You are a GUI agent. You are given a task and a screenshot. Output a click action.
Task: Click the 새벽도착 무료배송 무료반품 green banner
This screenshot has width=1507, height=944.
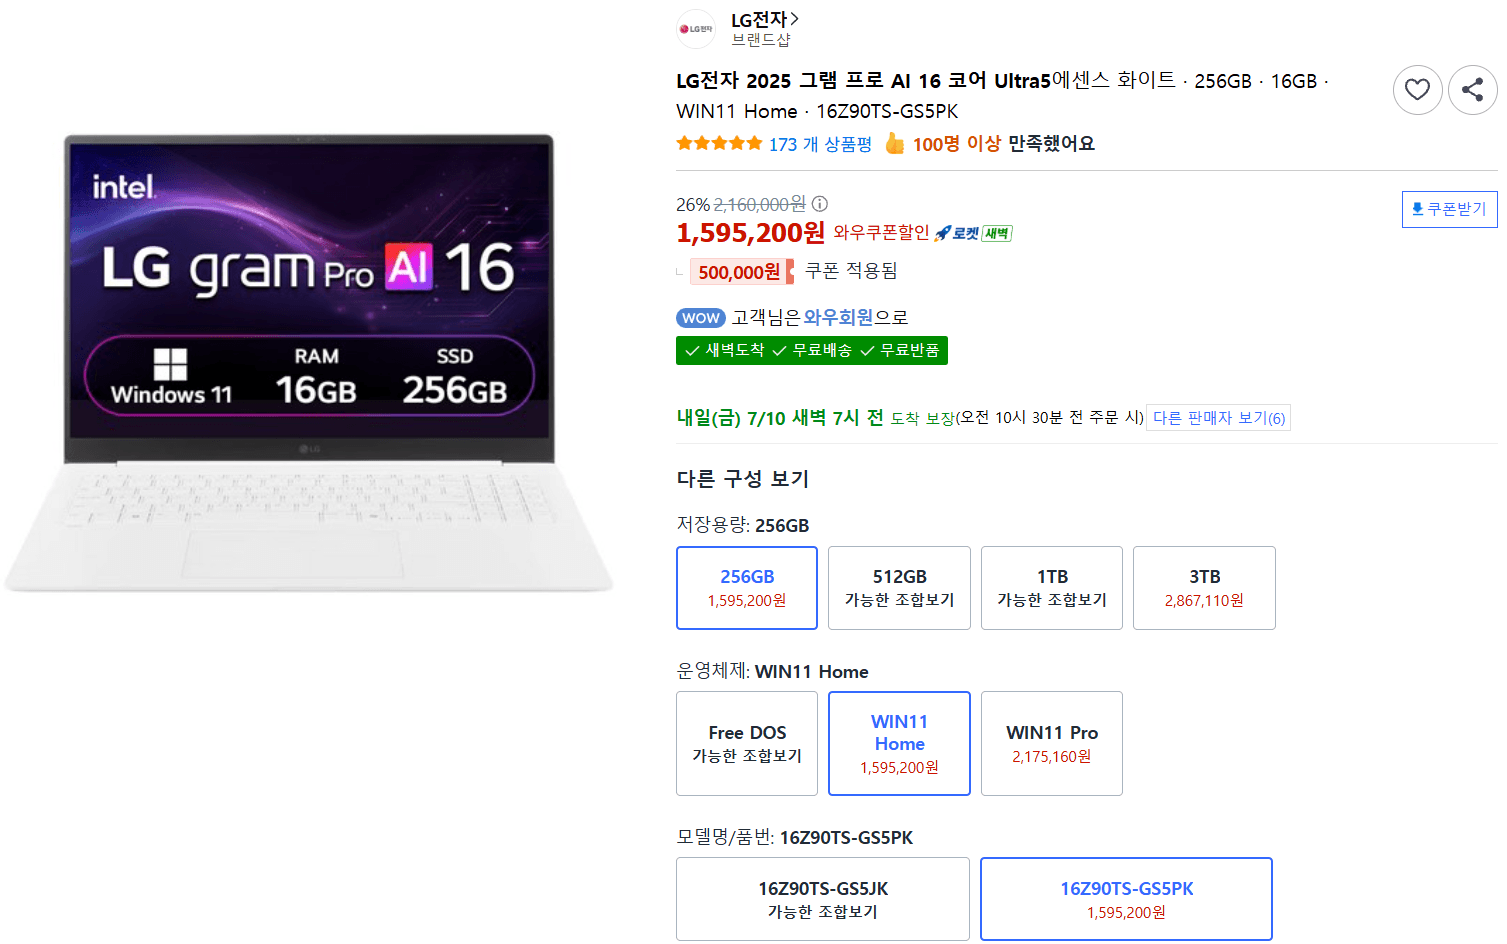pos(812,350)
